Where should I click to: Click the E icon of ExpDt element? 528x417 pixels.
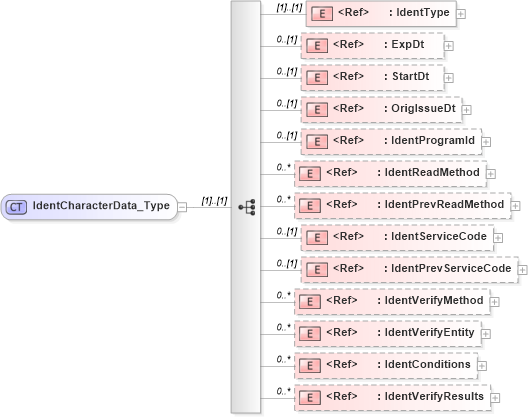tap(317, 46)
